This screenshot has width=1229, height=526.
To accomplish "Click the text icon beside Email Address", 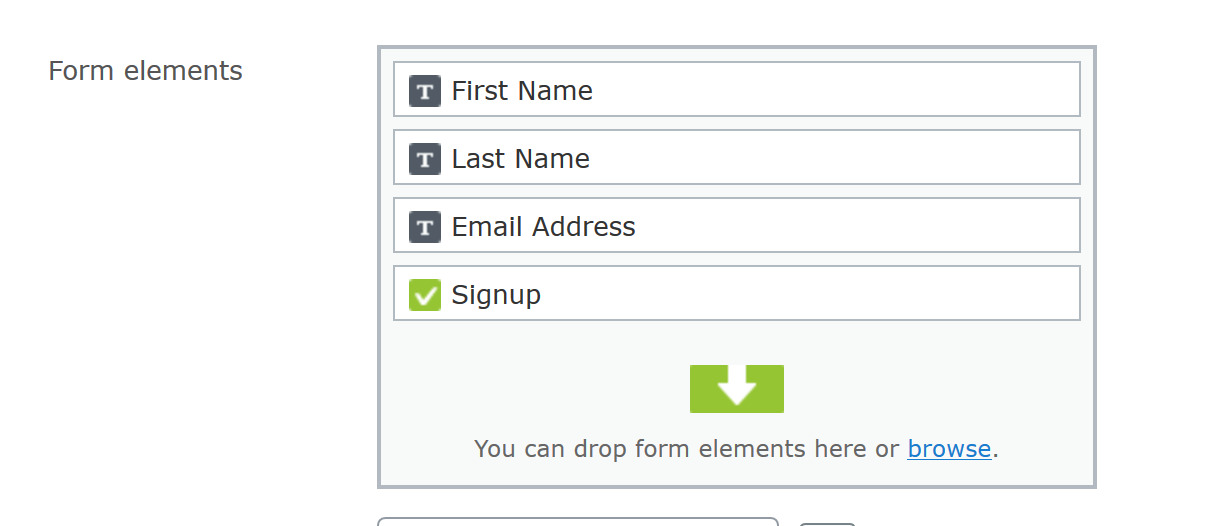I will 425,227.
